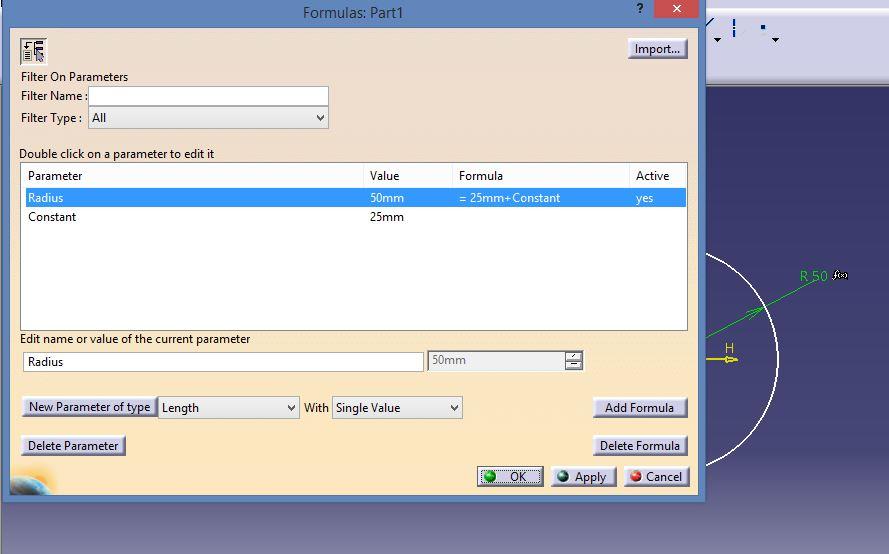This screenshot has height=554, width=889.
Task: Click the 'yes' active cell
Action: (x=645, y=198)
